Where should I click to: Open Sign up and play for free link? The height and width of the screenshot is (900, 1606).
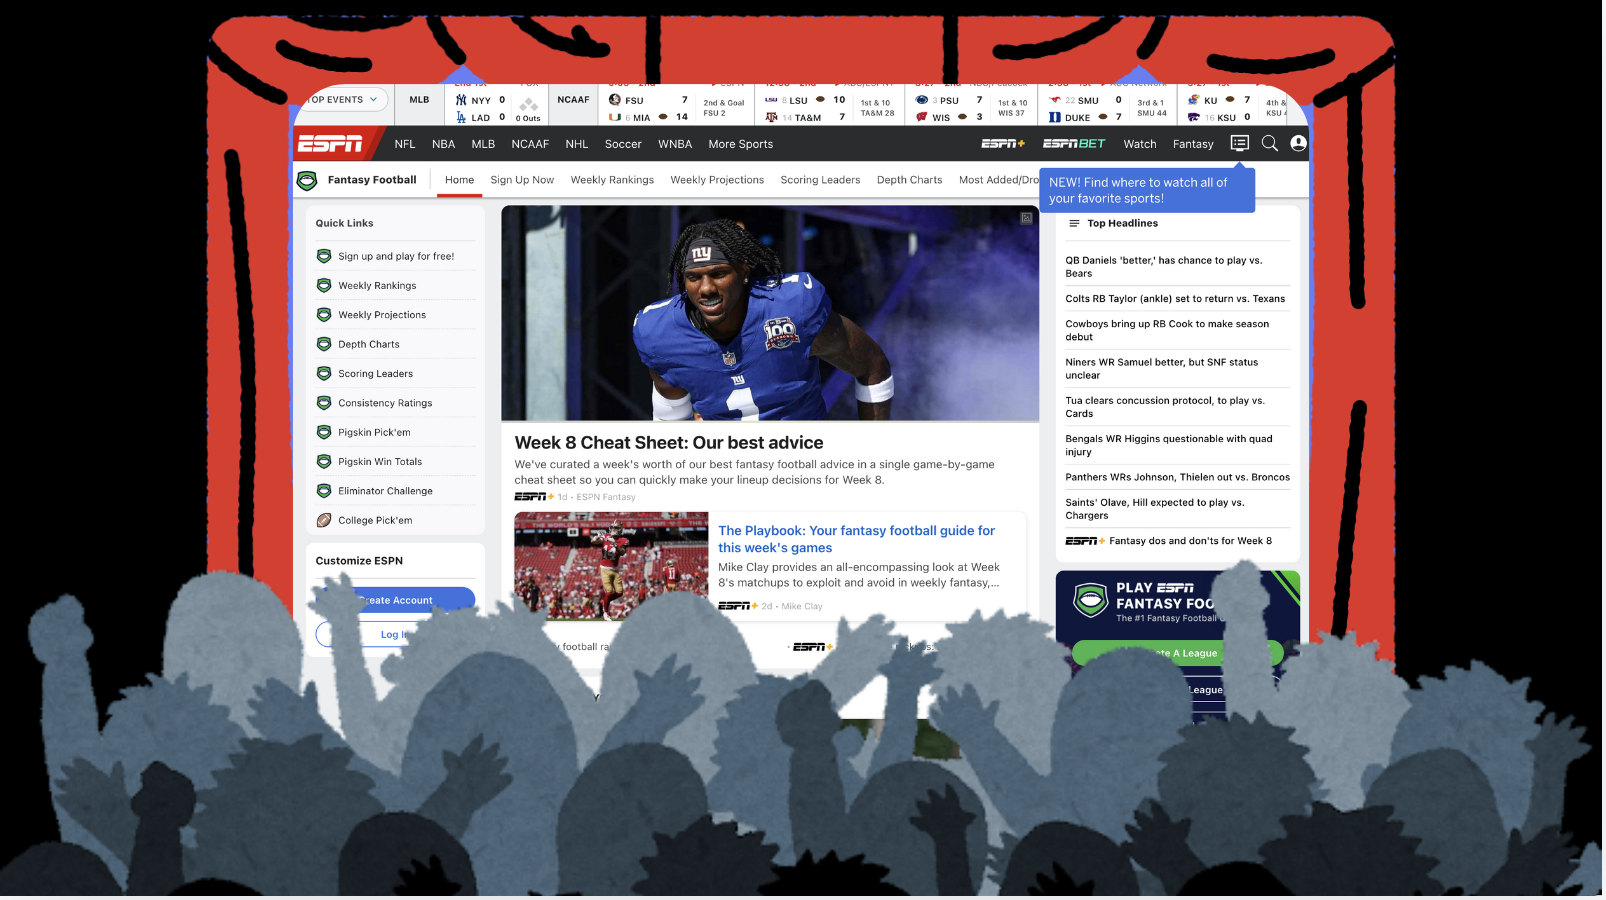pyautogui.click(x=396, y=256)
